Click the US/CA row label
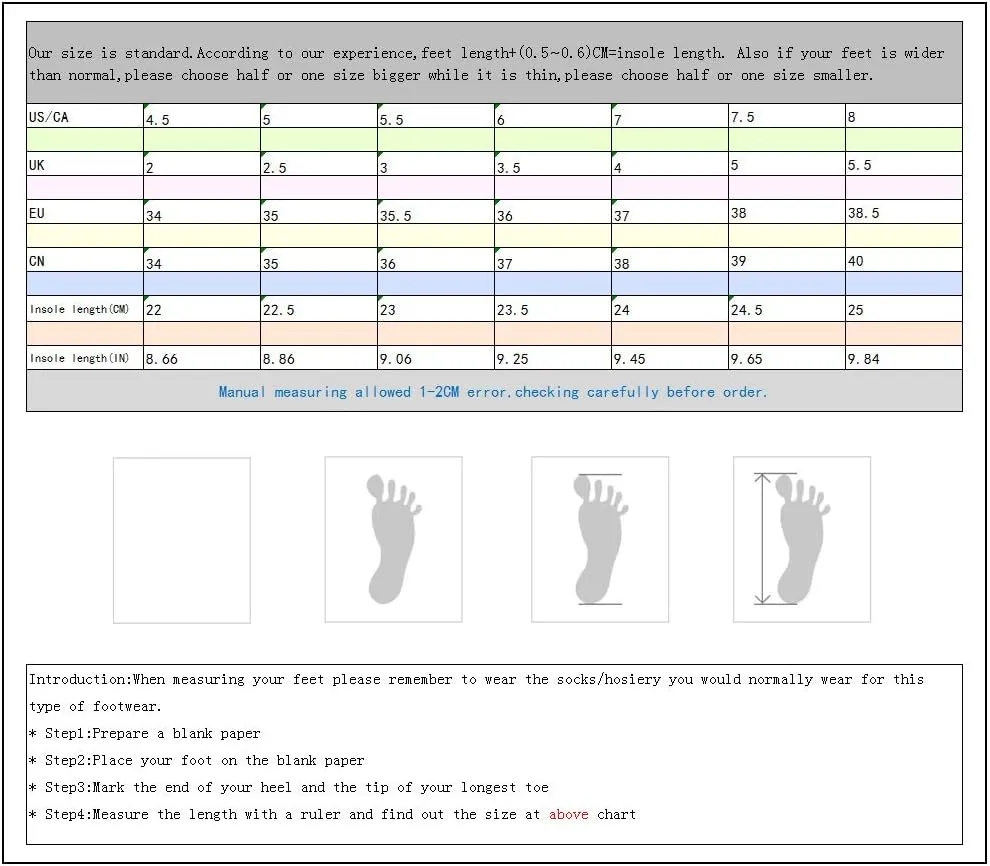The width and height of the screenshot is (990, 866). [x=85, y=116]
